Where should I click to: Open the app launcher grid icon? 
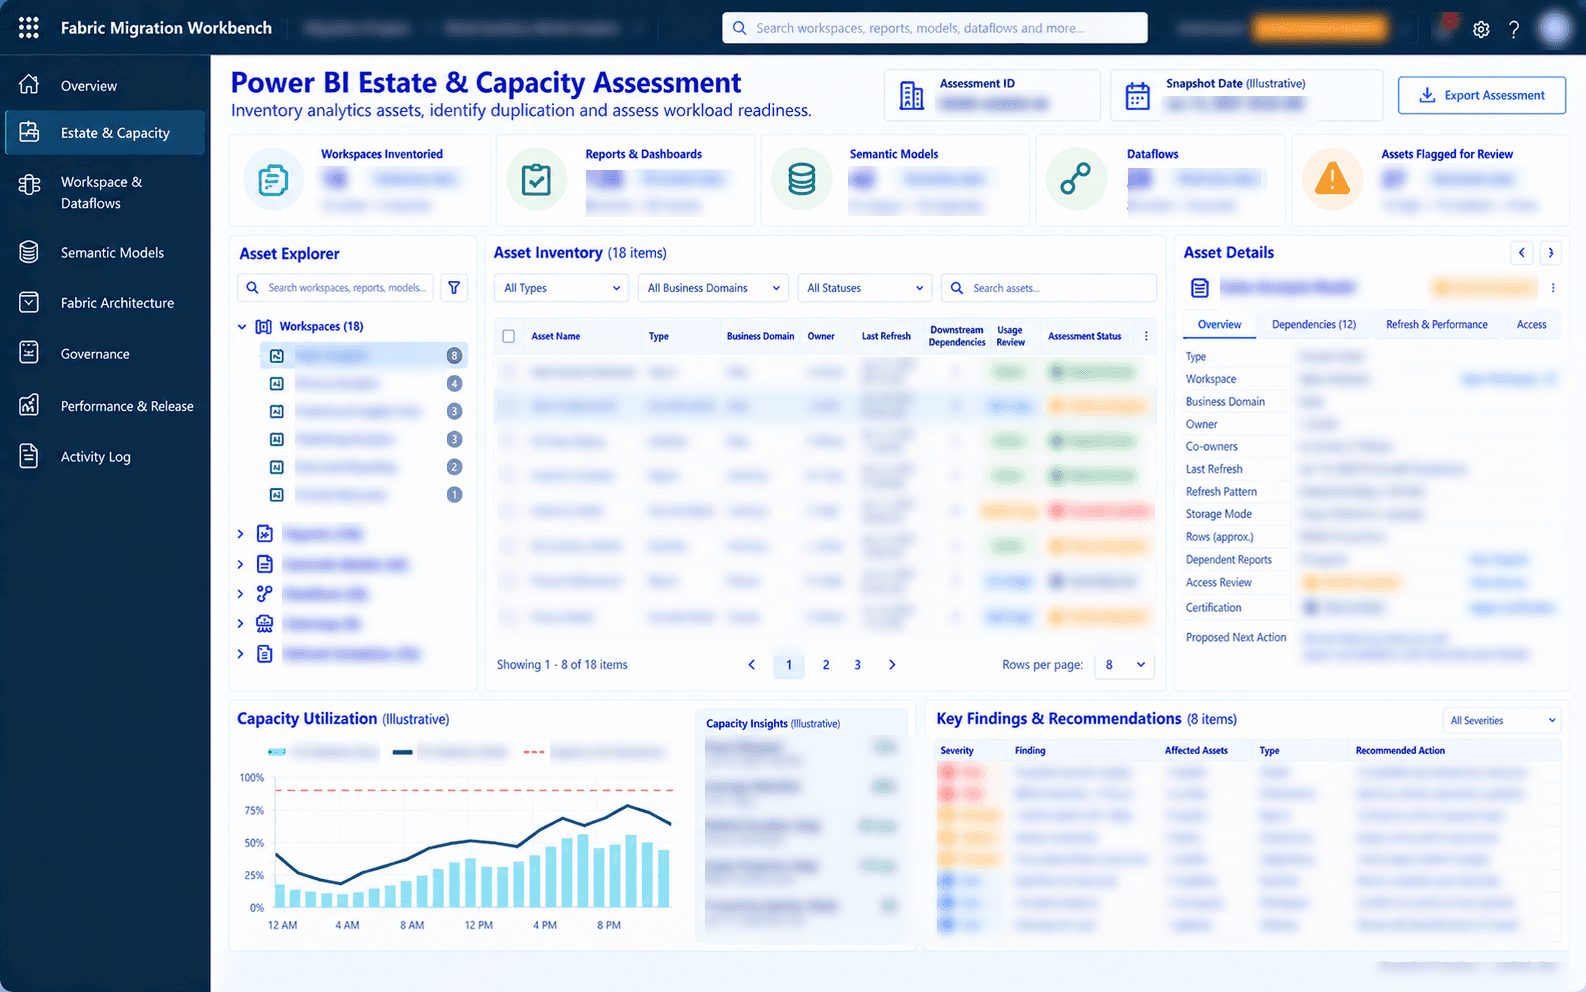pyautogui.click(x=29, y=28)
